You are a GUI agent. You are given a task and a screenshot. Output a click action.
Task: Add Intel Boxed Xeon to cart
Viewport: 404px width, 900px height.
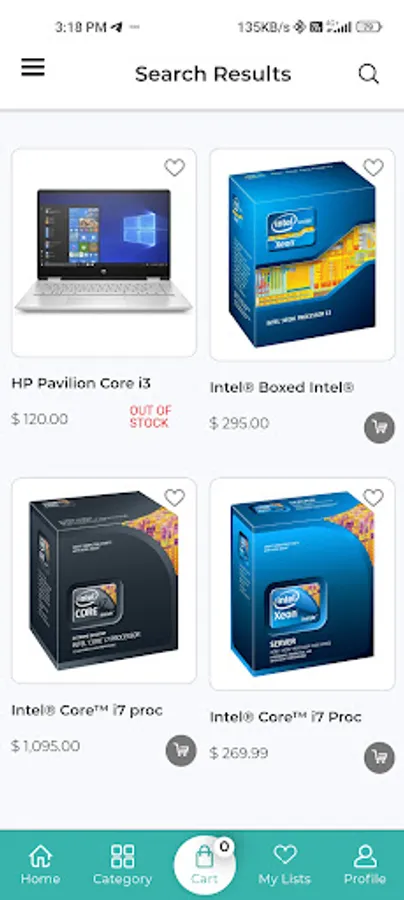pos(379,428)
